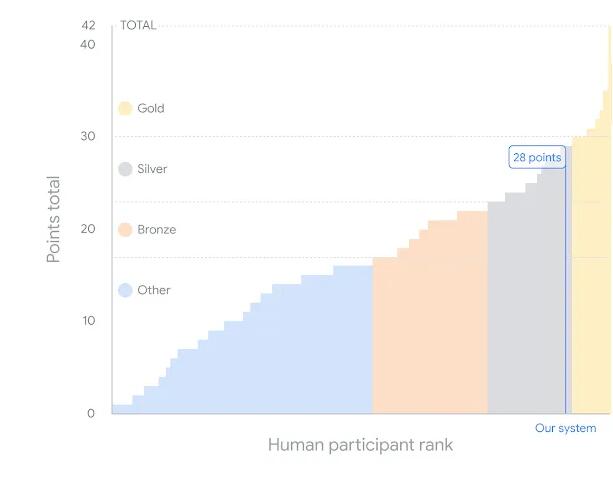Select the Silver legend text label

pos(152,169)
